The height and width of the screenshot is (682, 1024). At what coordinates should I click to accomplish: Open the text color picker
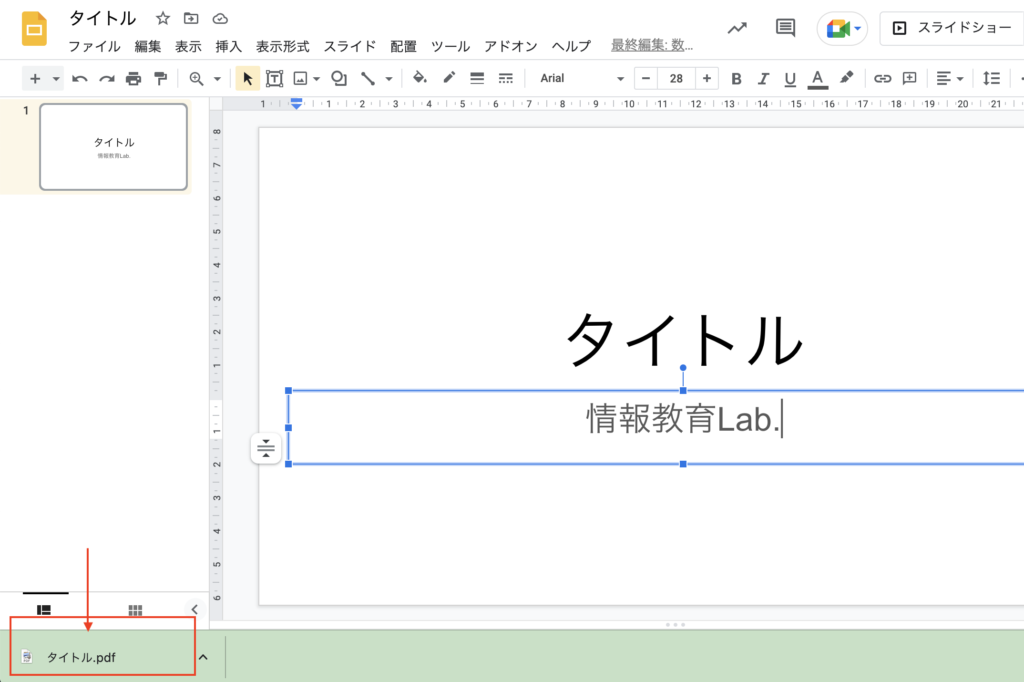pyautogui.click(x=817, y=79)
